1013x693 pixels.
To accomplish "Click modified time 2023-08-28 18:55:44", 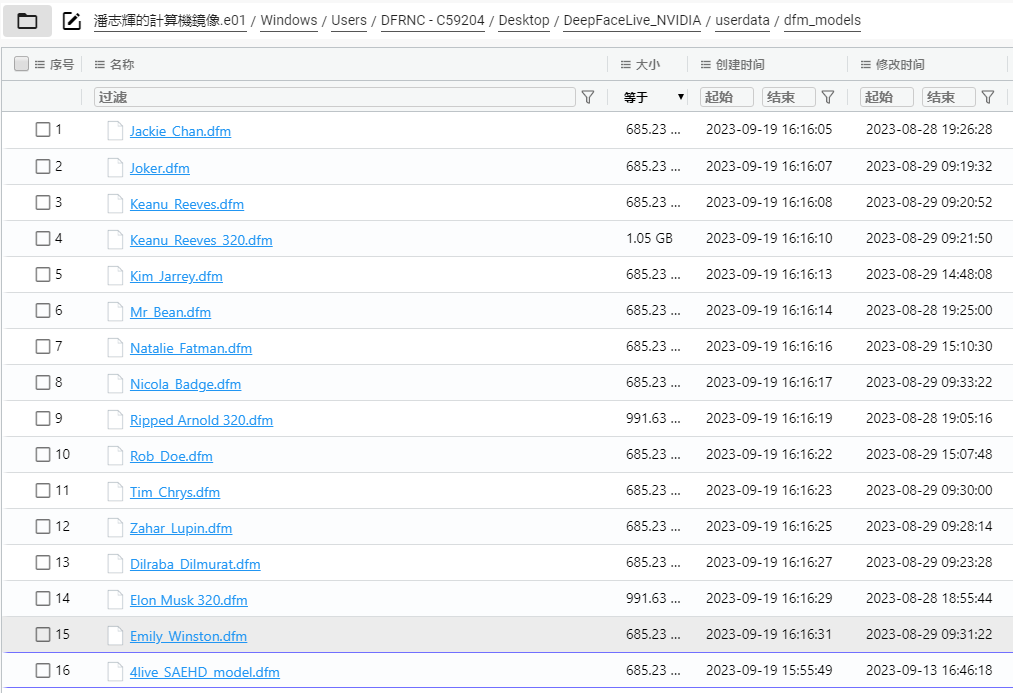I will 929,598.
